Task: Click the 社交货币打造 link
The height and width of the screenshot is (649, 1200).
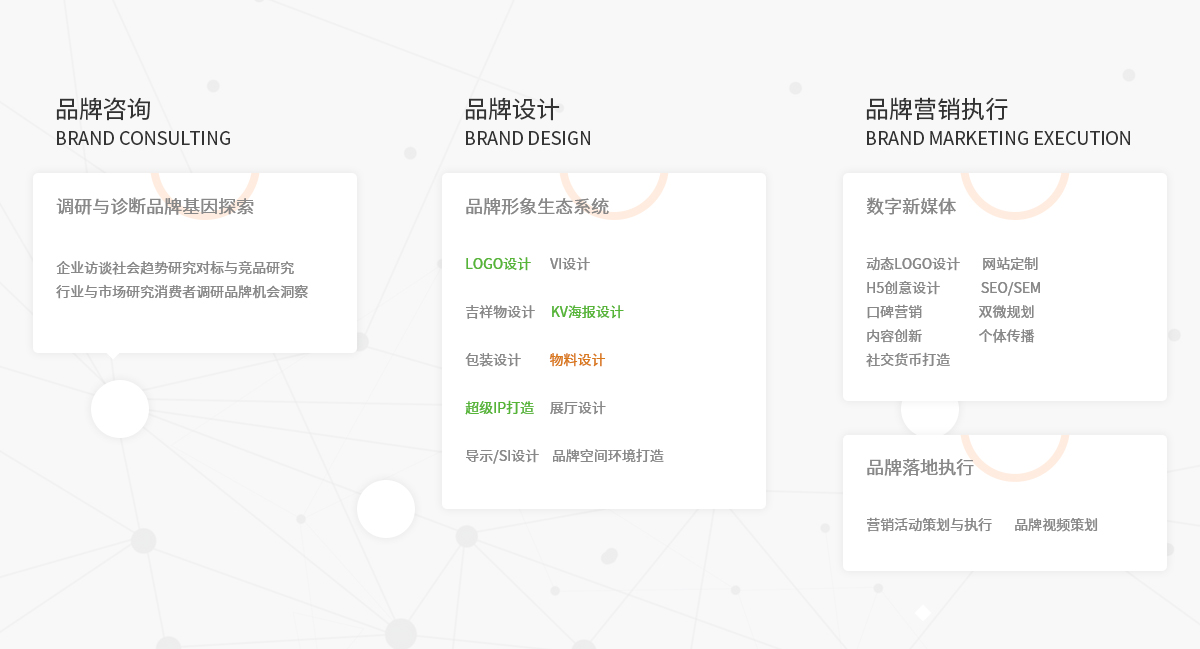Action: click(908, 360)
